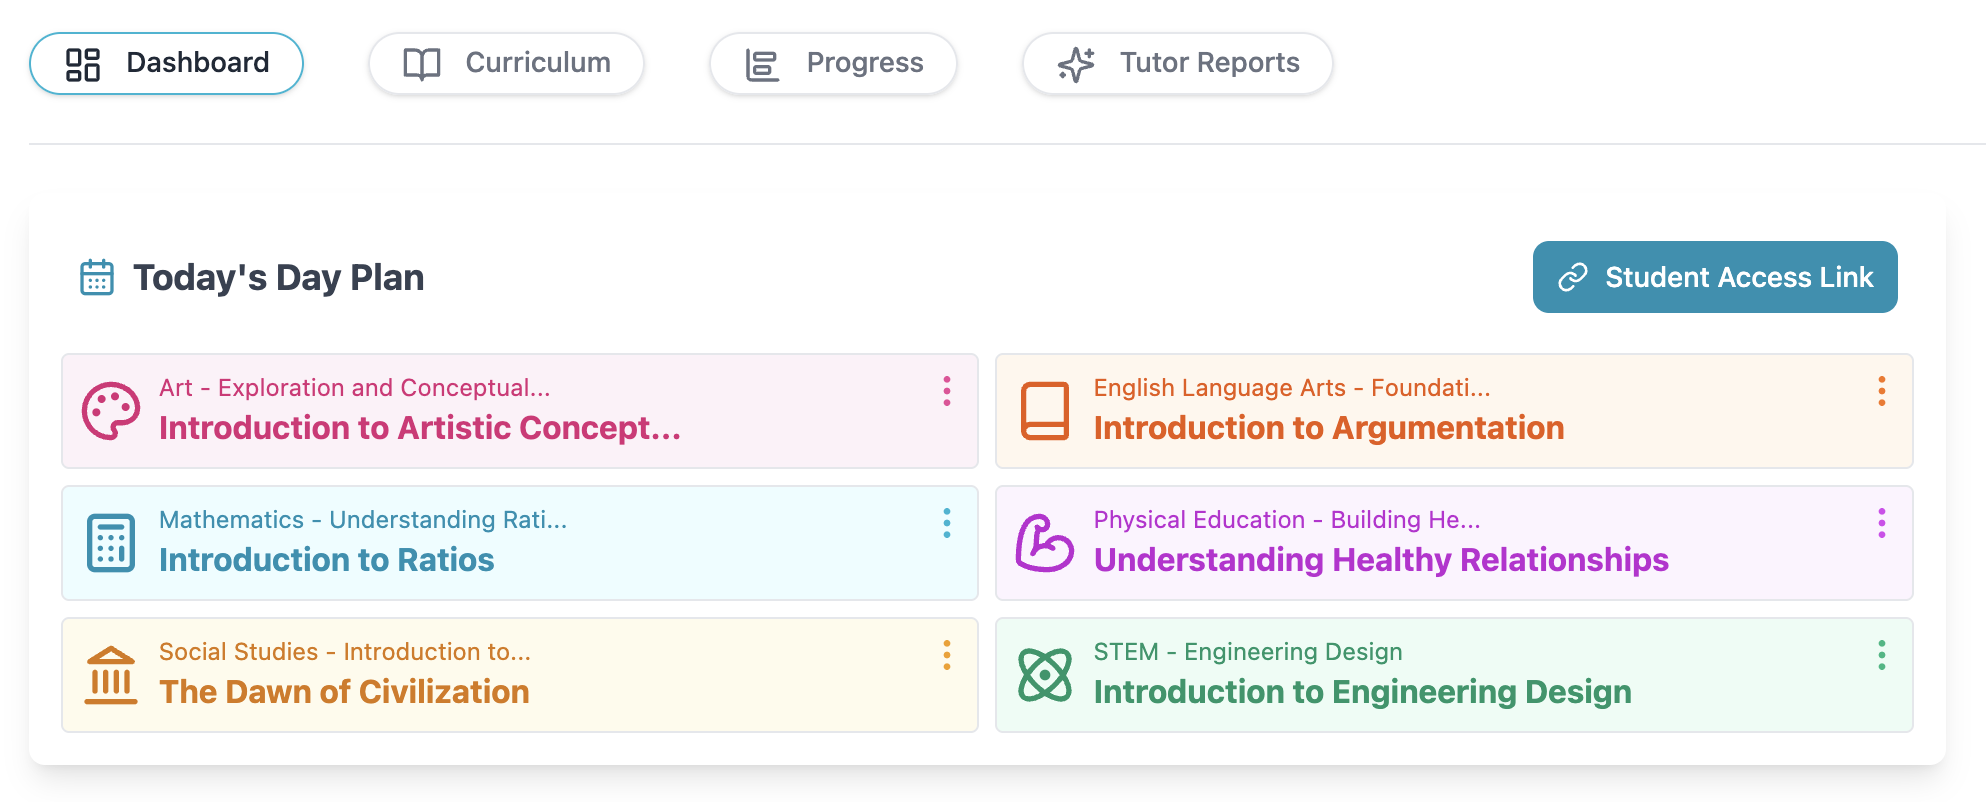
Task: Click the English Language Arts book icon
Action: click(x=1045, y=411)
